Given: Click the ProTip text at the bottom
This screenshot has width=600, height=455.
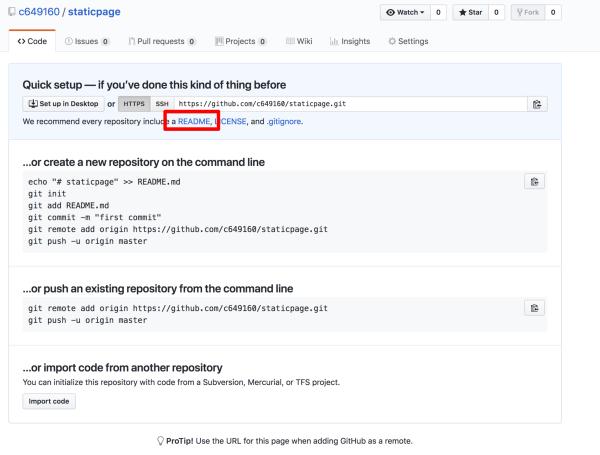Looking at the screenshot, I should tap(285, 441).
